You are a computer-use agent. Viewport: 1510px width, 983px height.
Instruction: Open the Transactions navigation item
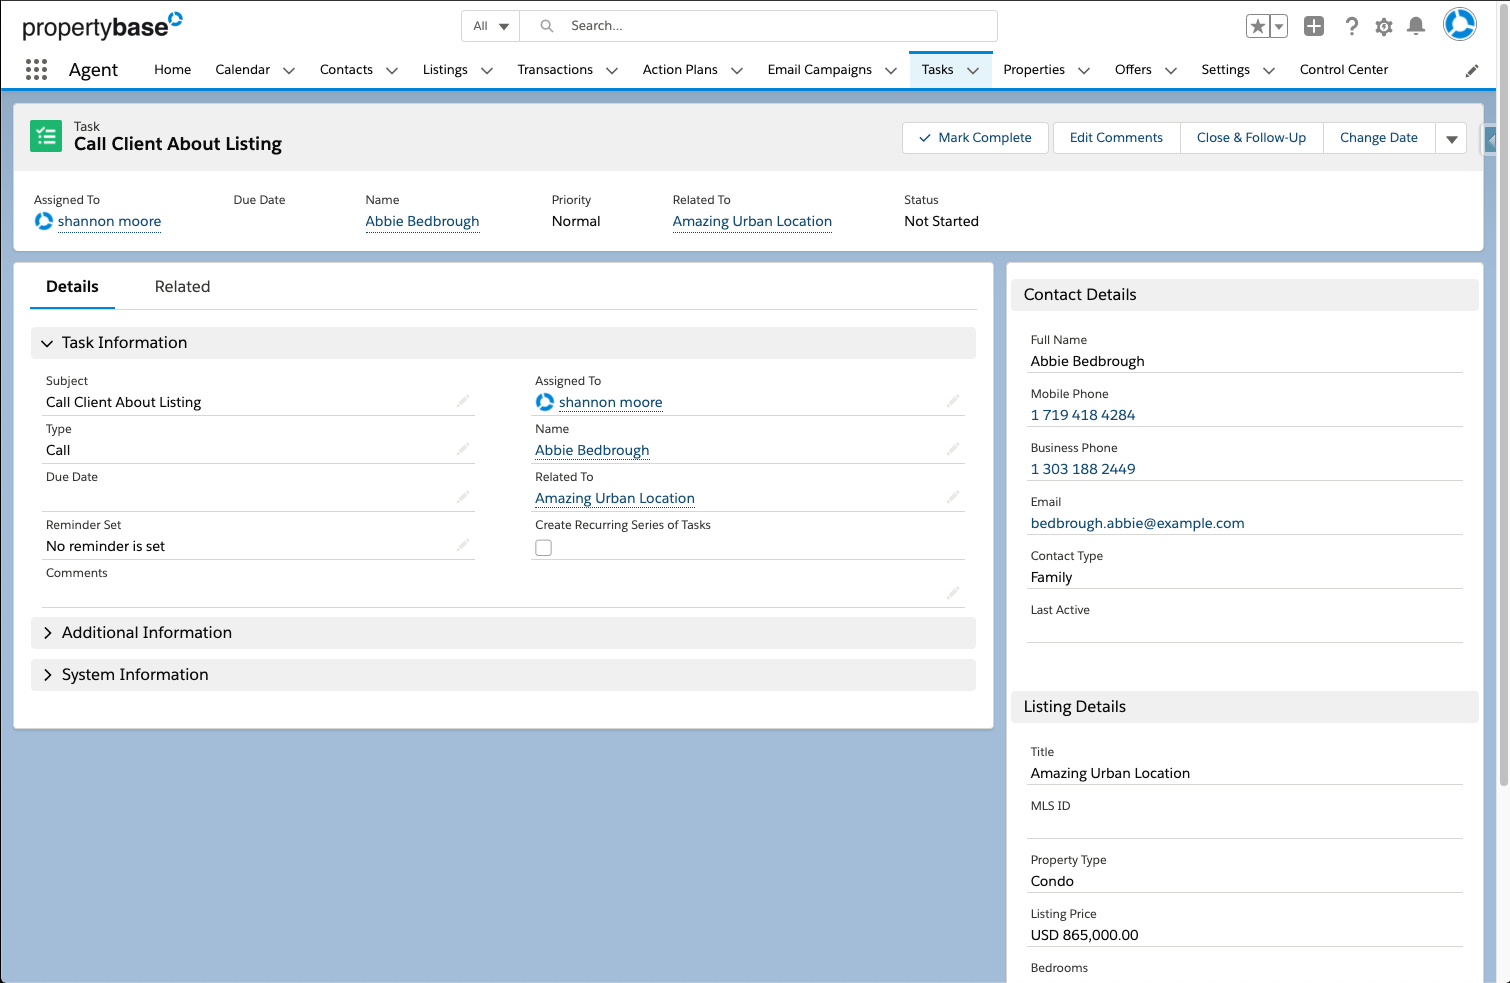coord(556,69)
